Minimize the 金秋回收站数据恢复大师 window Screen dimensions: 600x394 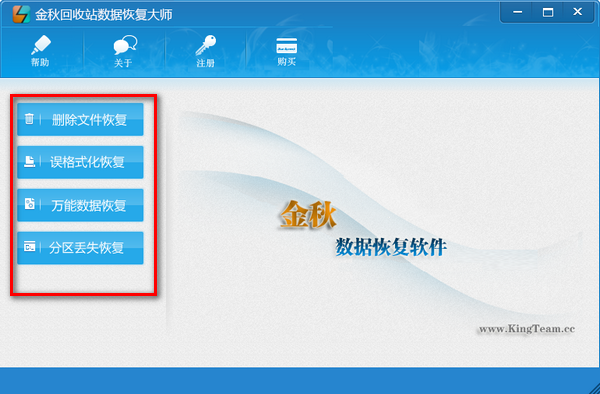[517, 12]
